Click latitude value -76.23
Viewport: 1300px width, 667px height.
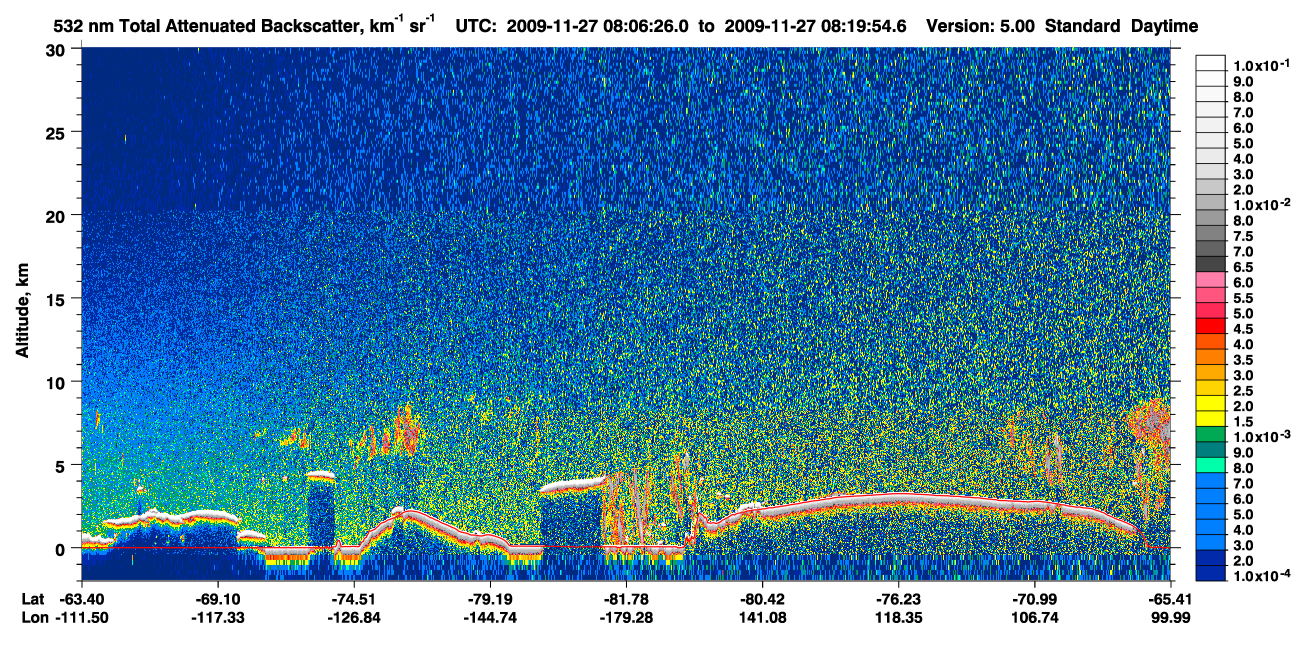(899, 599)
